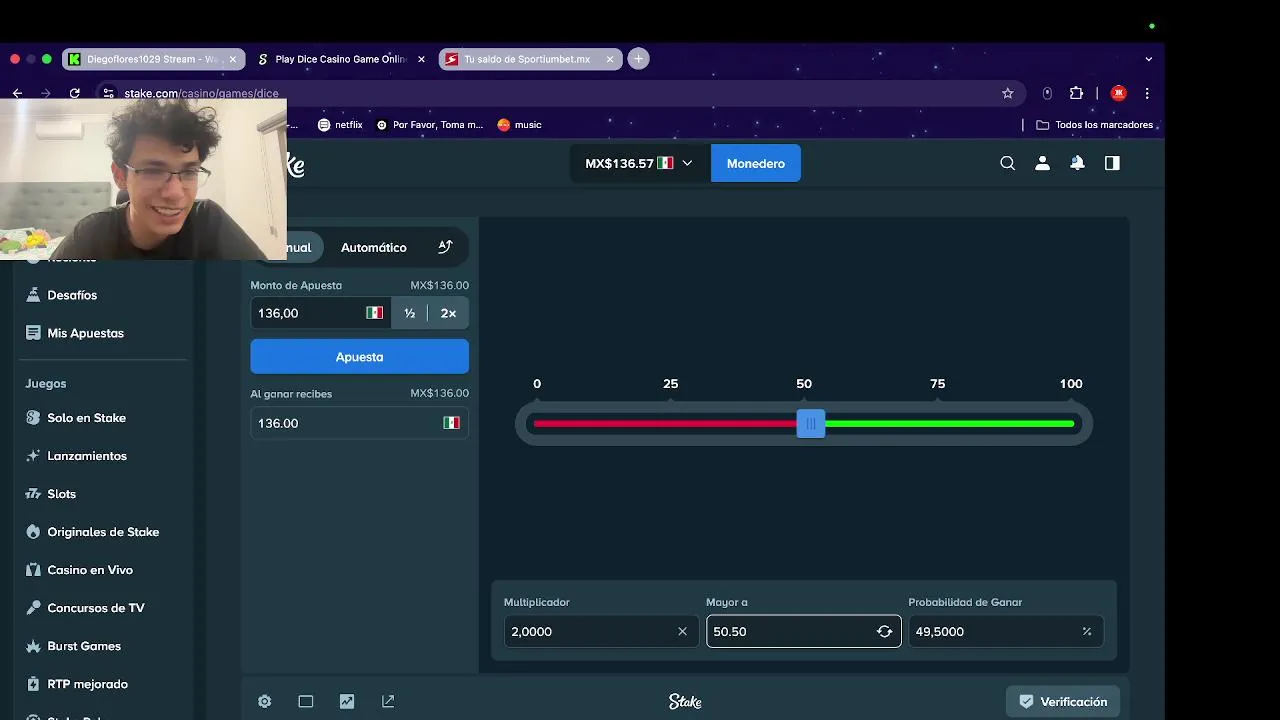Expand the balance currency dropdown
The width and height of the screenshot is (1280, 720).
point(687,163)
